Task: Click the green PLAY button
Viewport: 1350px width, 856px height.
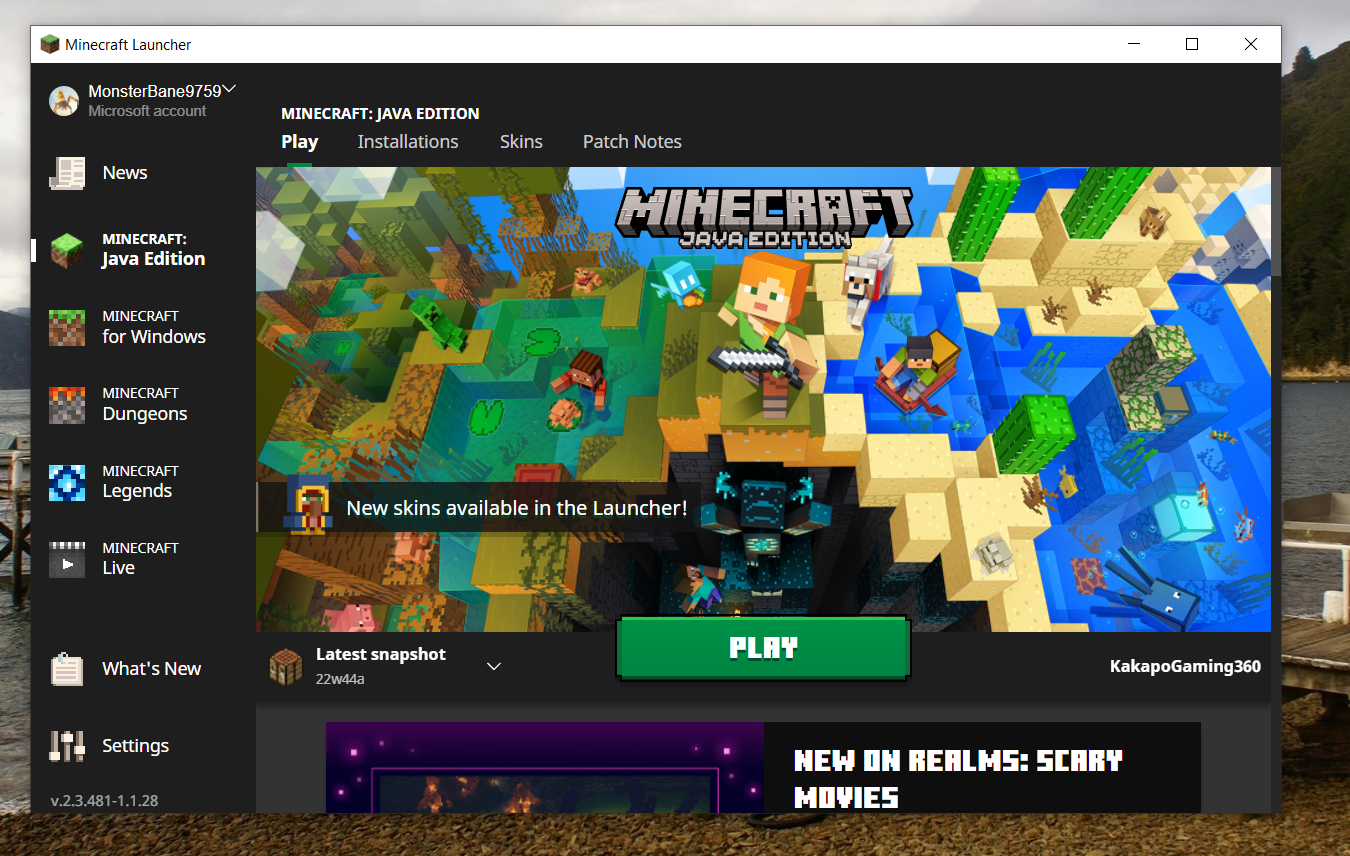Action: pos(763,648)
